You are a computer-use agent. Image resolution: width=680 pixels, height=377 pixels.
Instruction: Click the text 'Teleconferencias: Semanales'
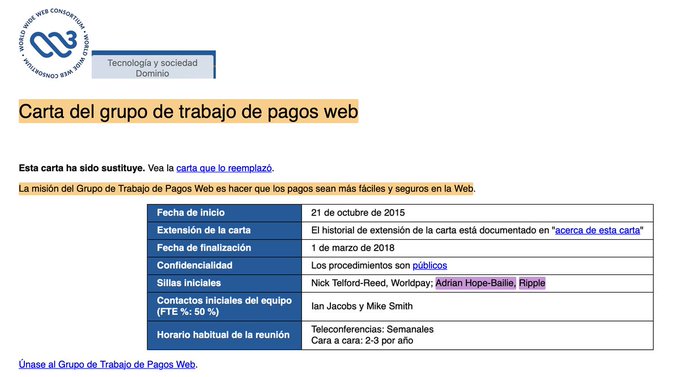point(372,329)
